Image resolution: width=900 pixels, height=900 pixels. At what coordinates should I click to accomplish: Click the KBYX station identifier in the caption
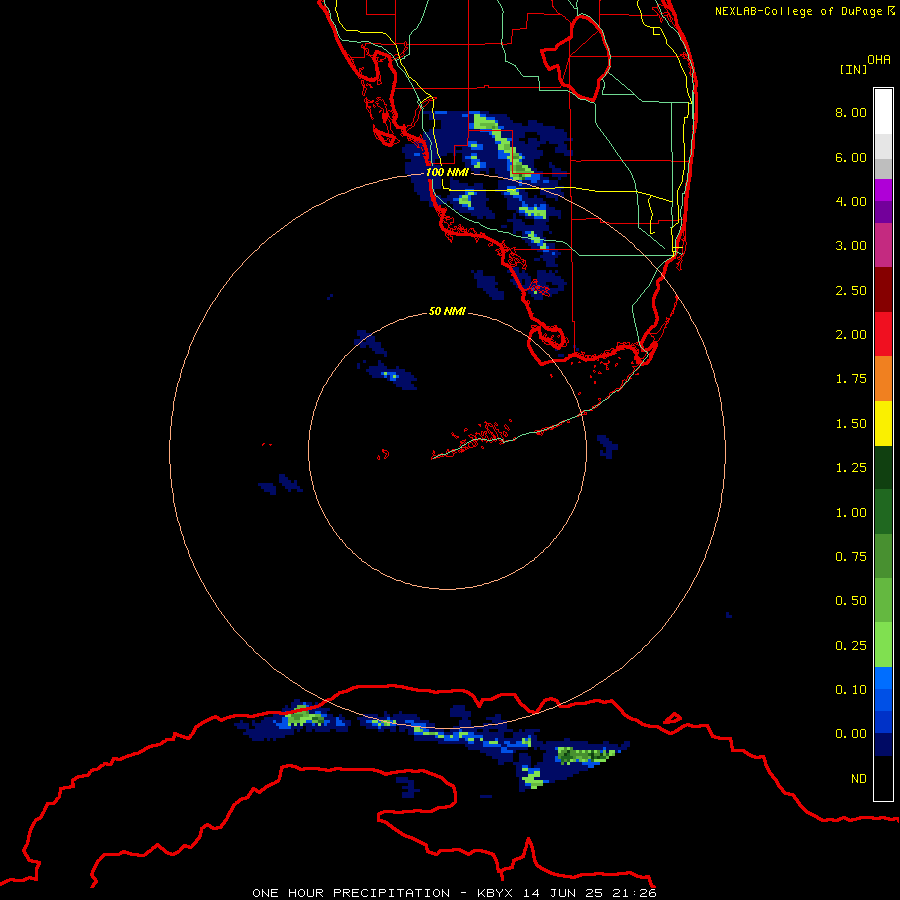pos(495,893)
